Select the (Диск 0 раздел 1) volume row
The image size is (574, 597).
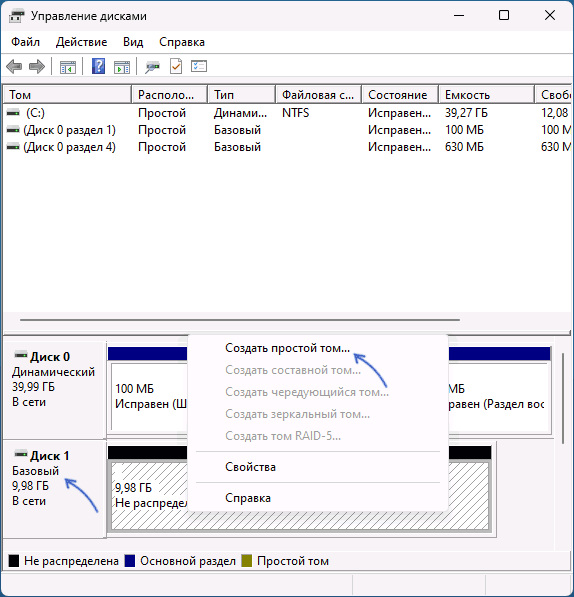pyautogui.click(x=287, y=130)
